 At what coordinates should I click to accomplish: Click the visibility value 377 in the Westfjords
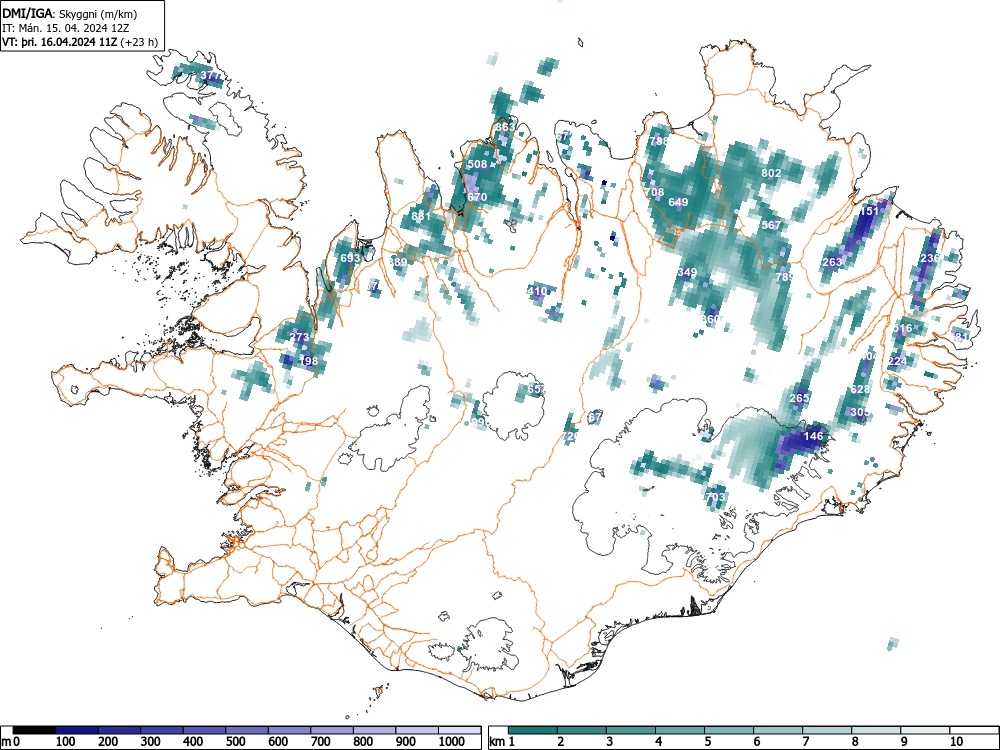point(210,75)
